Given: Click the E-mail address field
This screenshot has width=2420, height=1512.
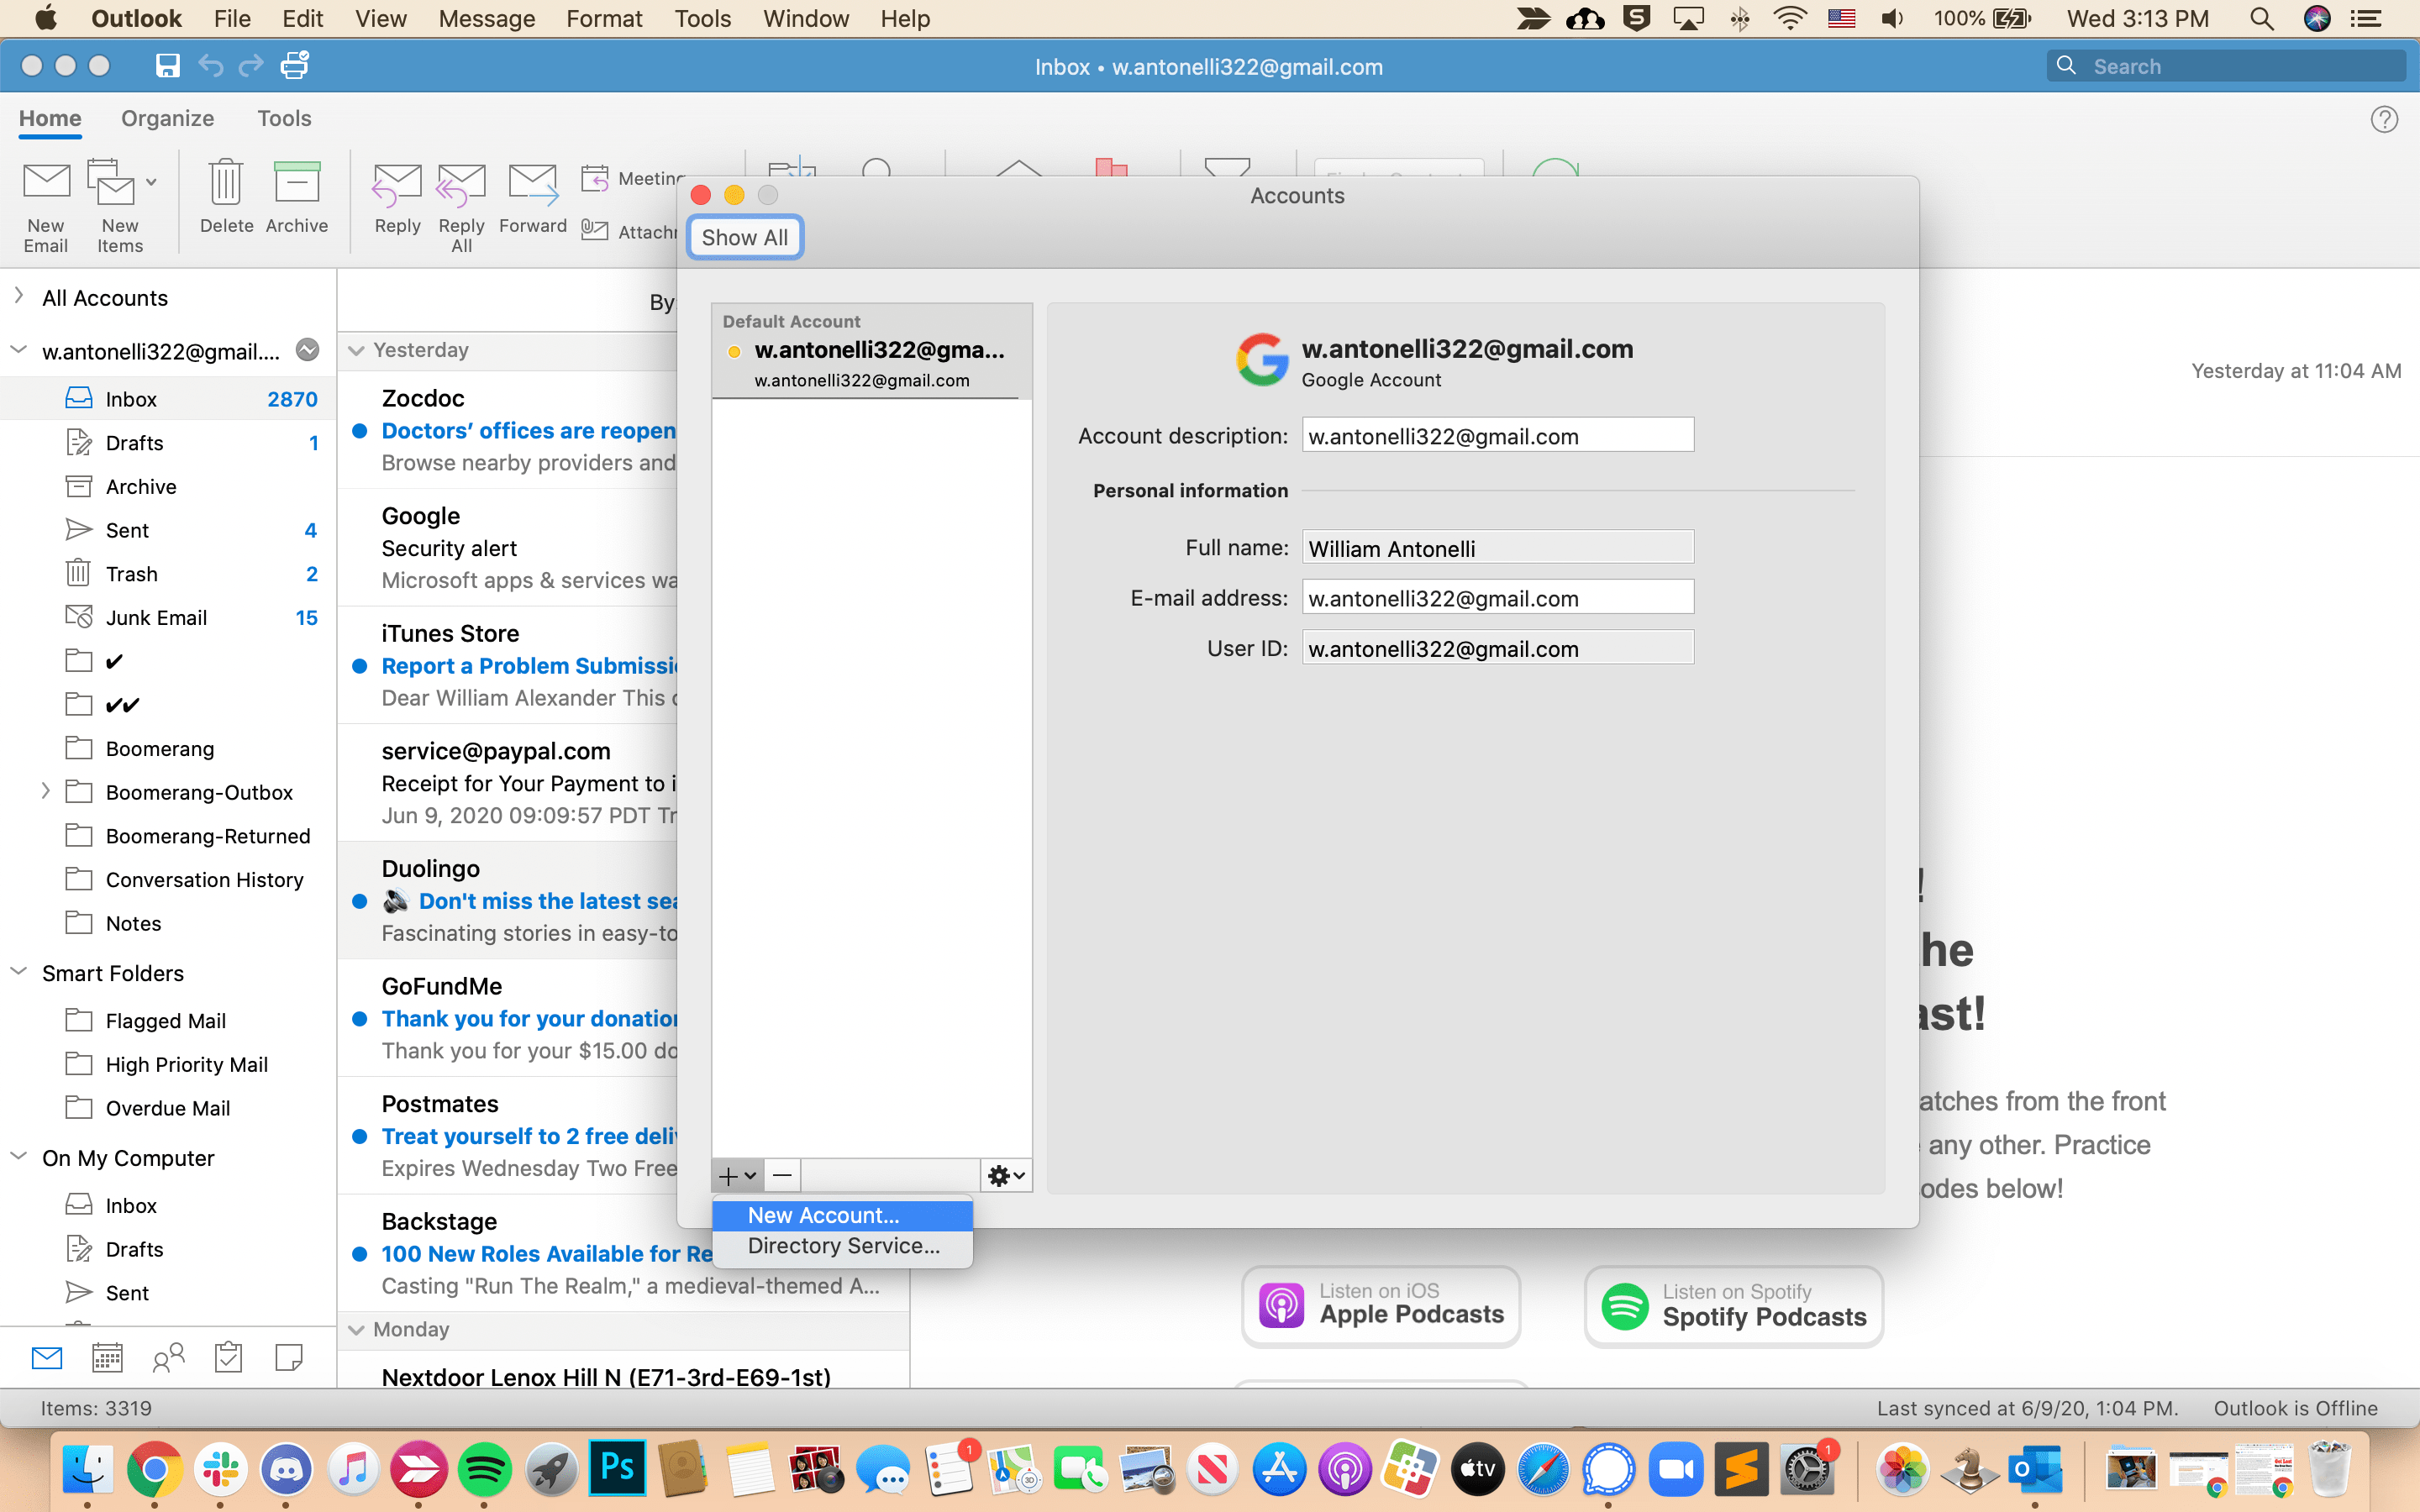Looking at the screenshot, I should coord(1497,598).
